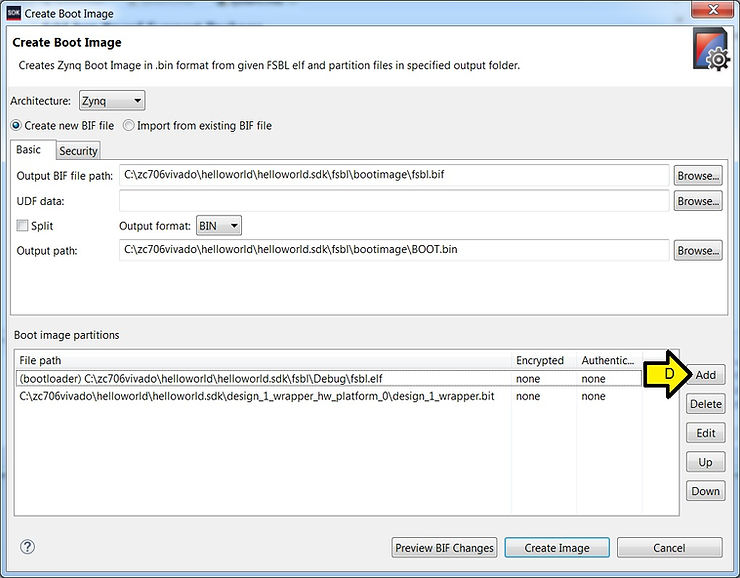Expand the Output format BIN dropdown
This screenshot has height=578, width=740.
pyautogui.click(x=219, y=226)
